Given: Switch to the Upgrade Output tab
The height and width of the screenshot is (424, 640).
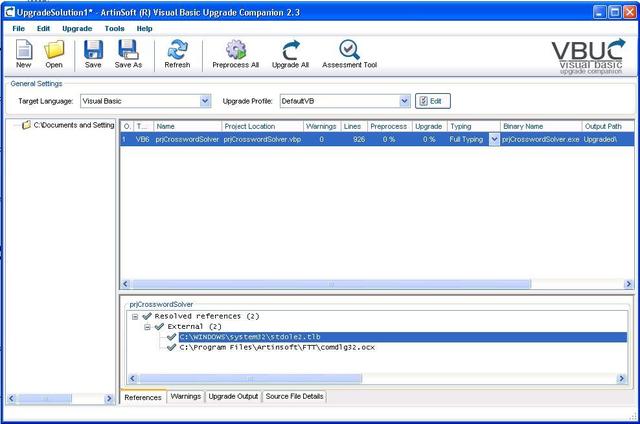Looking at the screenshot, I should point(233,396).
